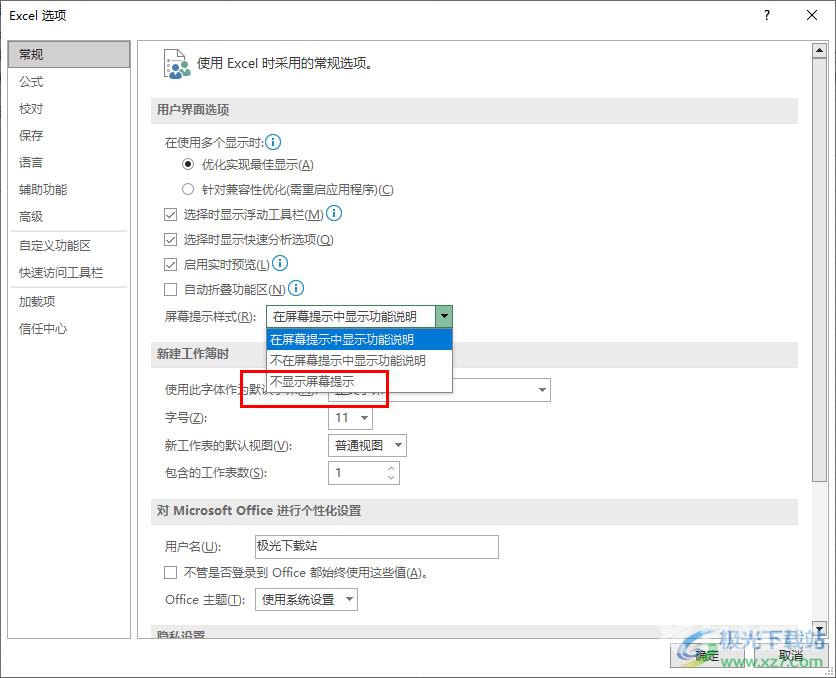Open the 信任中心 category
This screenshot has height=678, width=836.
click(69, 329)
